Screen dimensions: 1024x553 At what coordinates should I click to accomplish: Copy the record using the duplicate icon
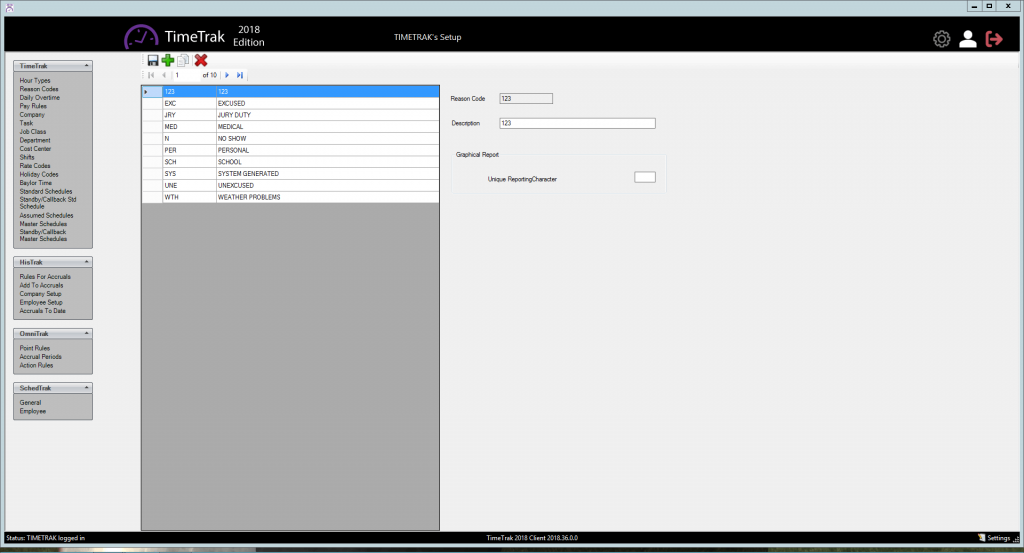184,60
